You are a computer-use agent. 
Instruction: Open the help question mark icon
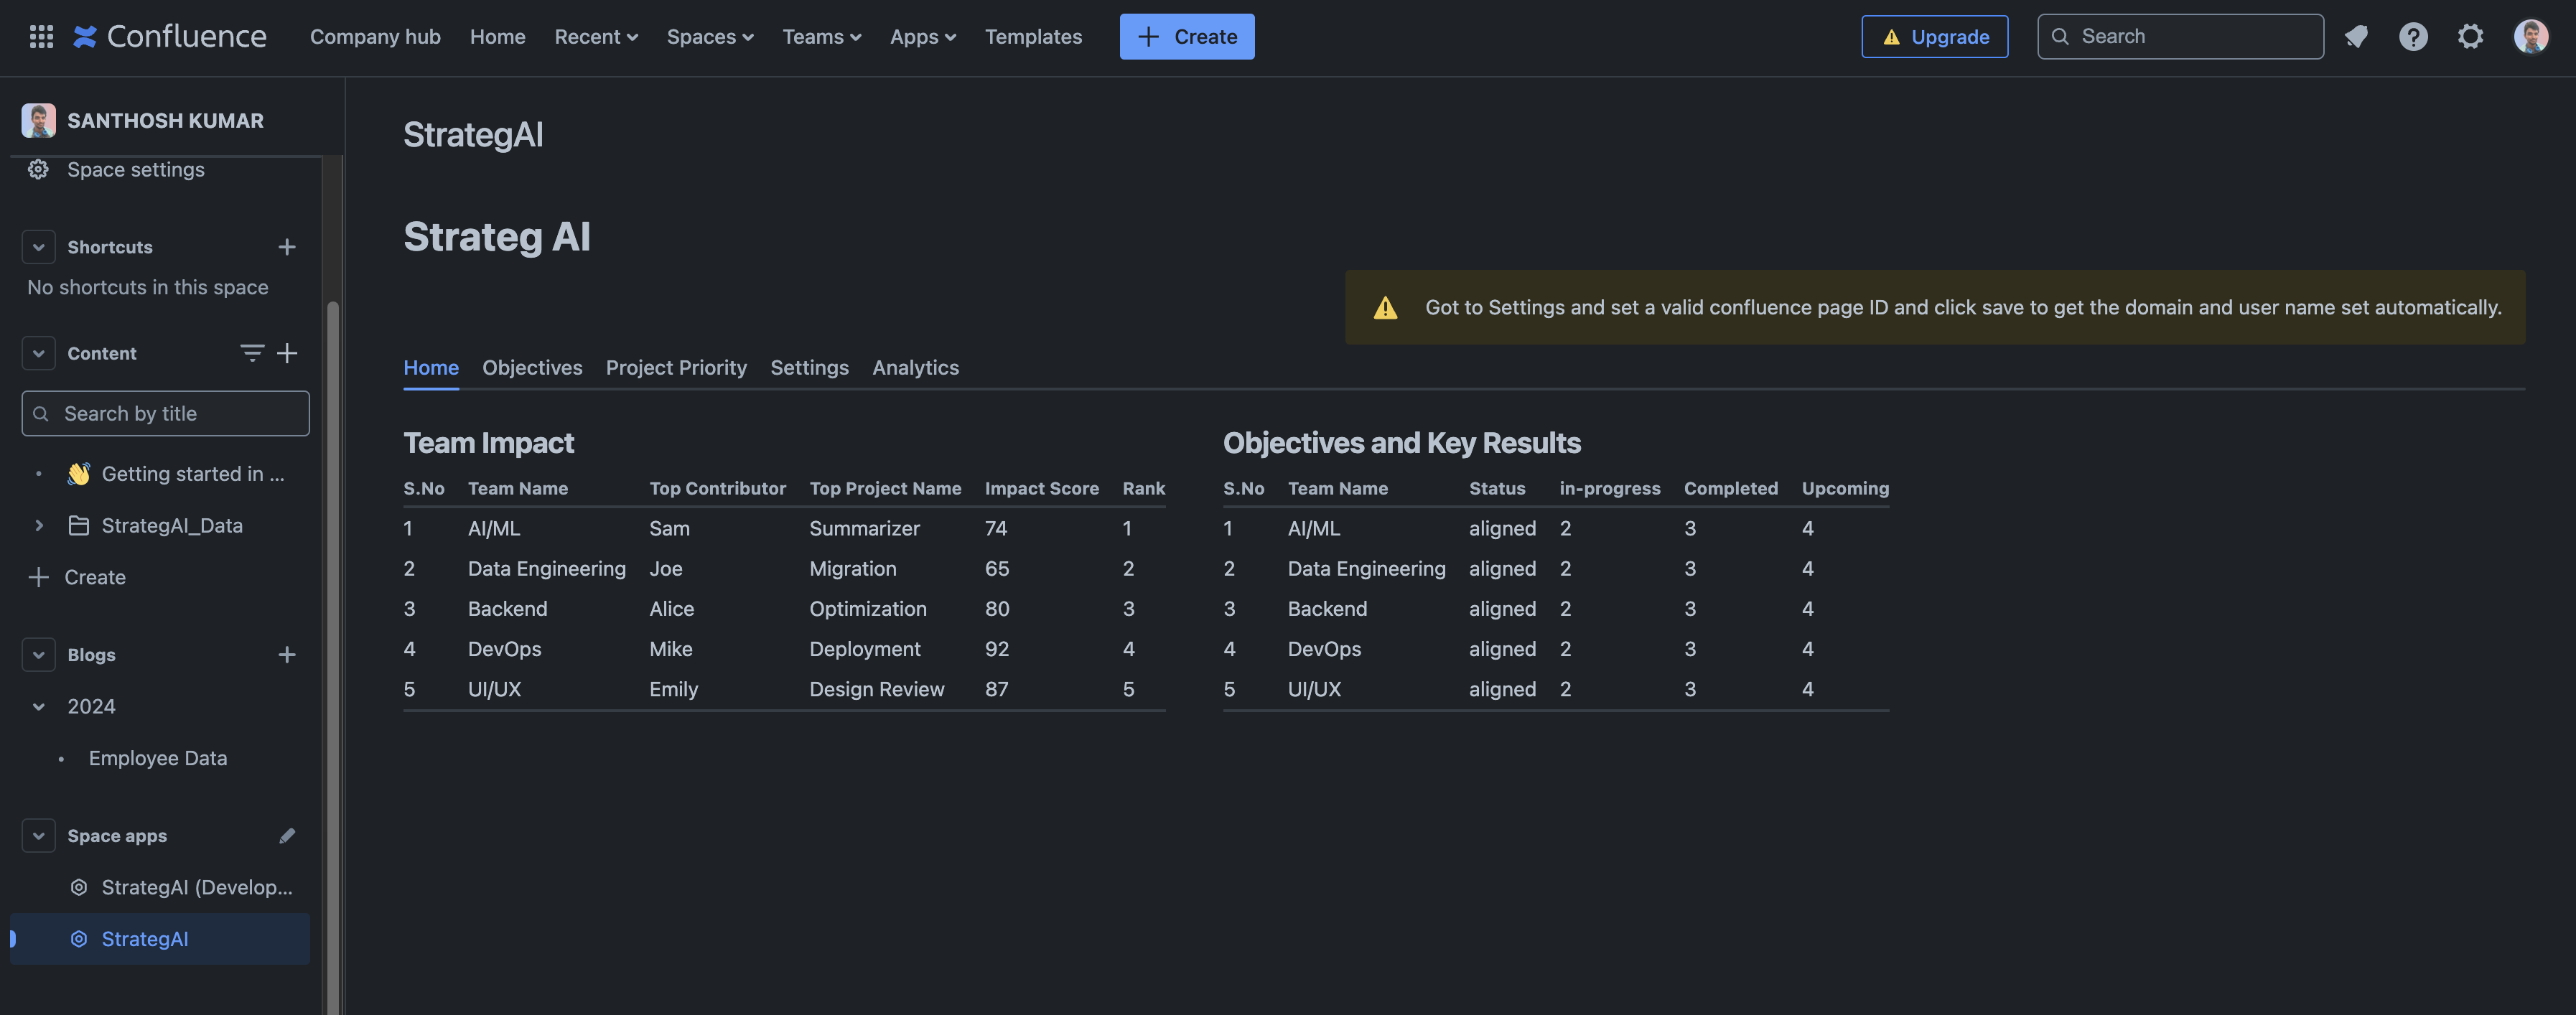tap(2413, 37)
